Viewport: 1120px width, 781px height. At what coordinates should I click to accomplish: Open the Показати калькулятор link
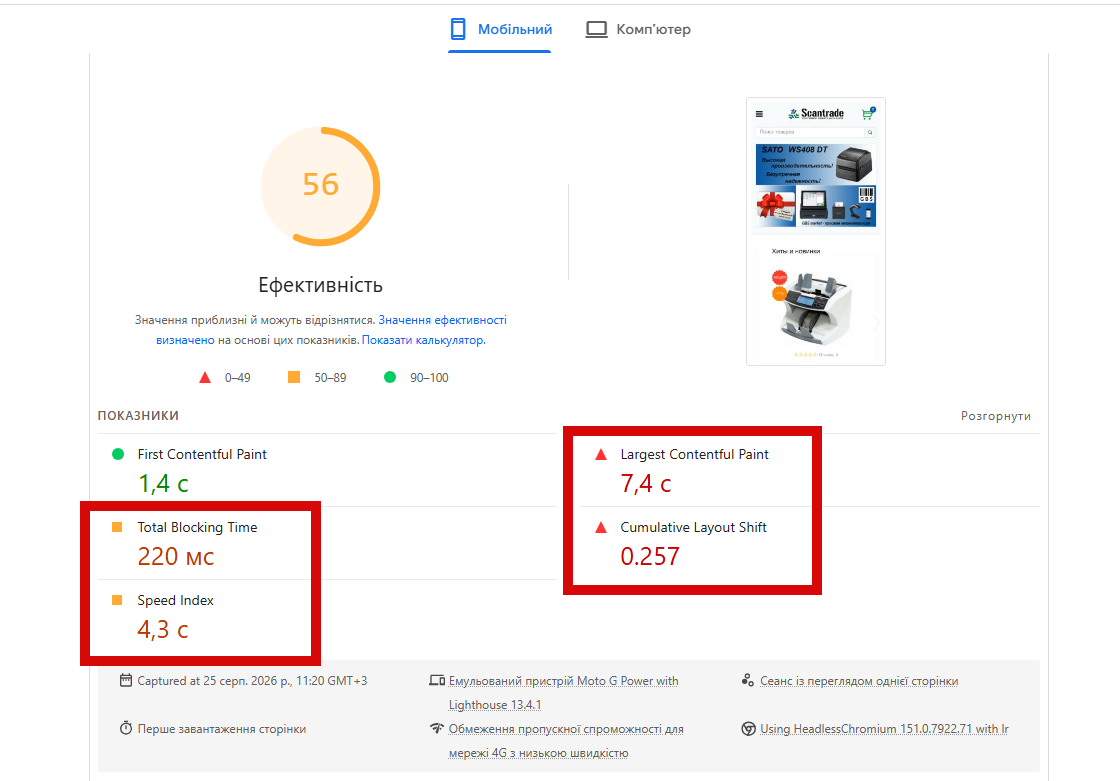click(x=423, y=340)
